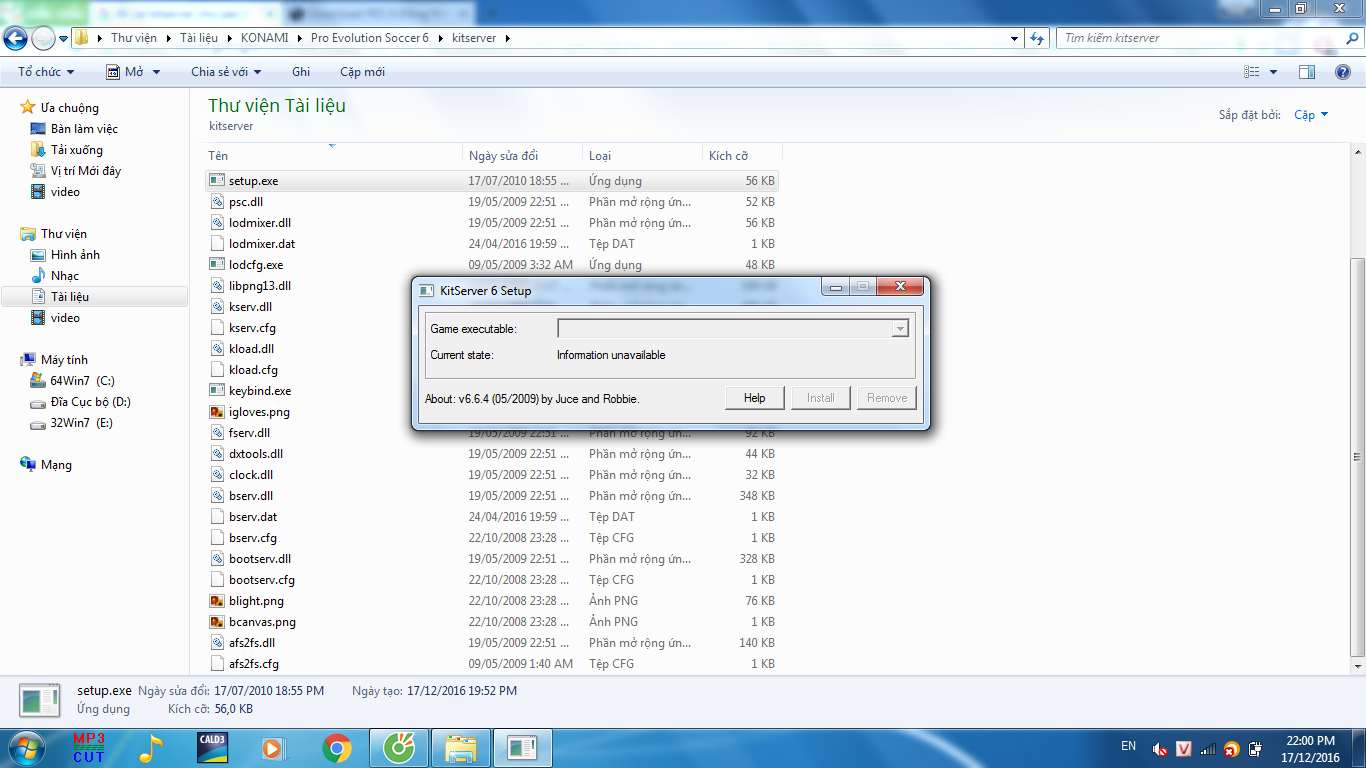Open Đĩa Cục bộ (D:) drive

pyautogui.click(x=90, y=402)
